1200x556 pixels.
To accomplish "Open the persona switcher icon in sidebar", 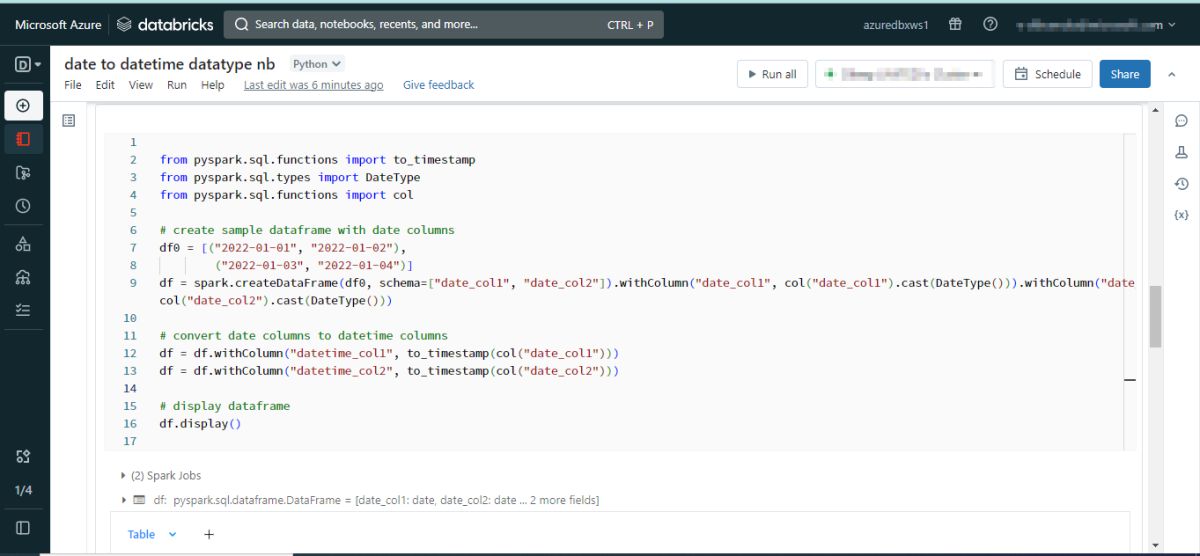I will click(x=27, y=64).
